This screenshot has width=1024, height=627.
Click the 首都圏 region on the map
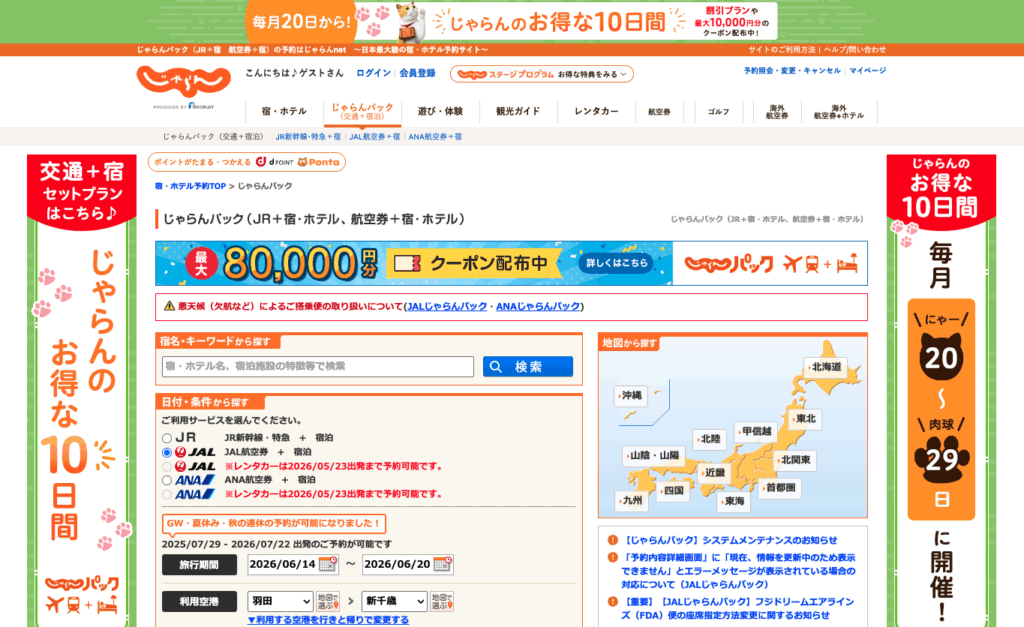tap(780, 488)
